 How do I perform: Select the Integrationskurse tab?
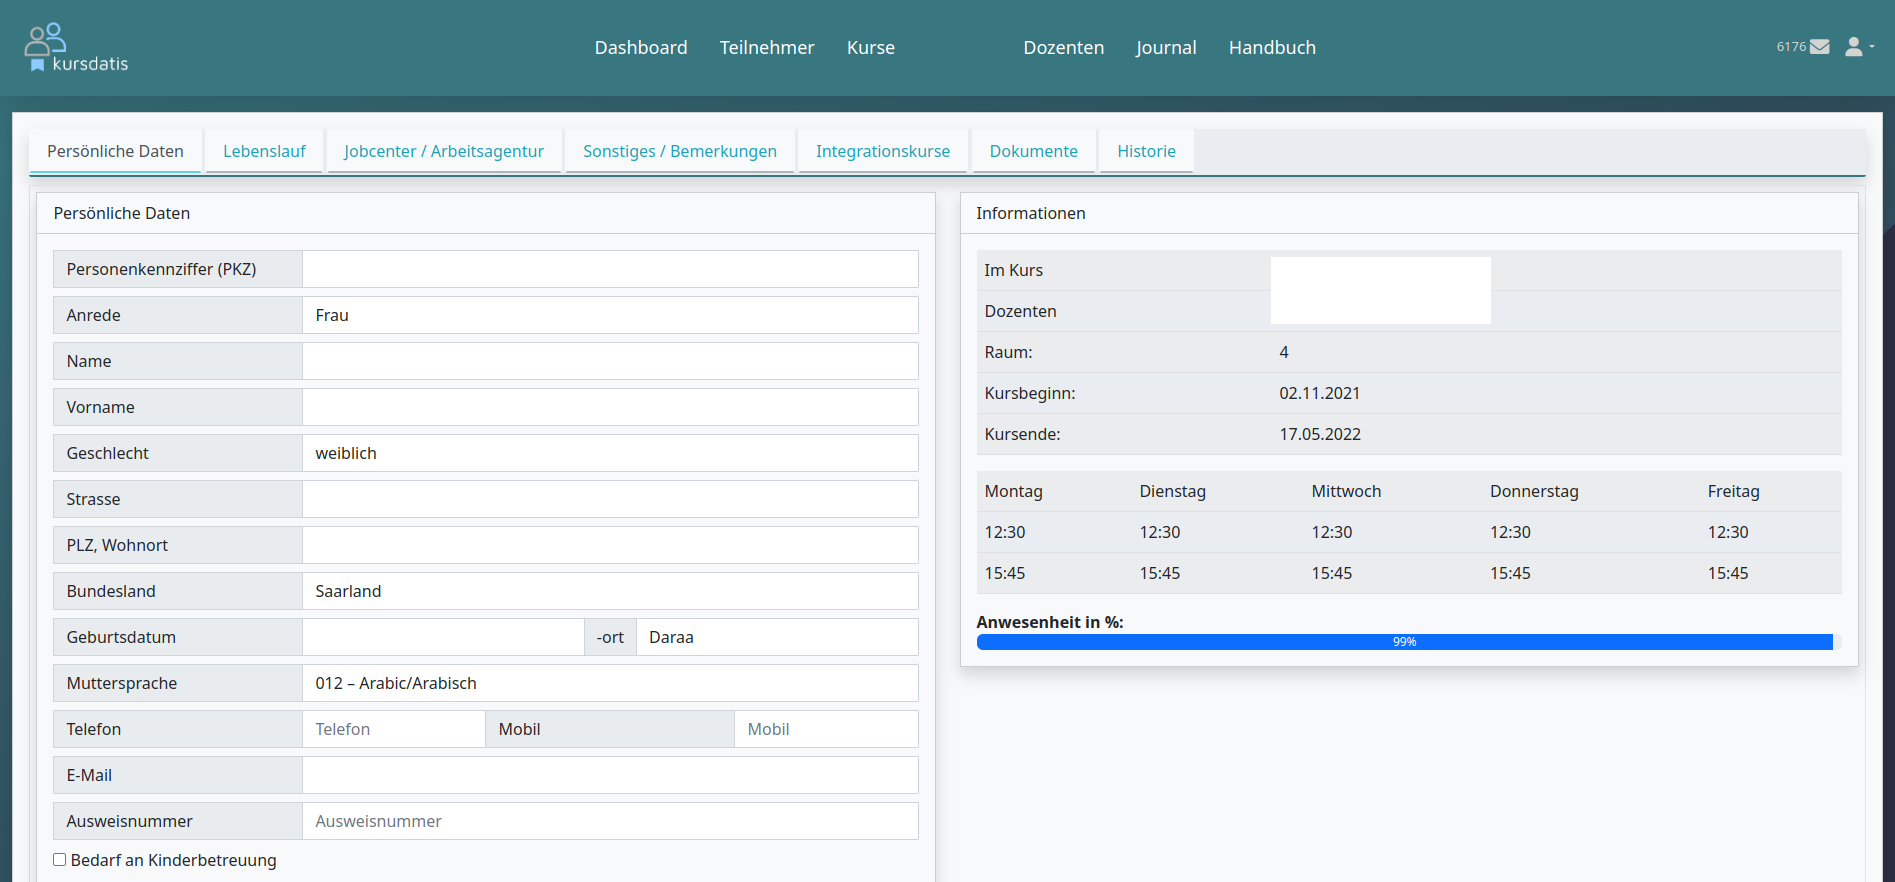[x=882, y=151]
